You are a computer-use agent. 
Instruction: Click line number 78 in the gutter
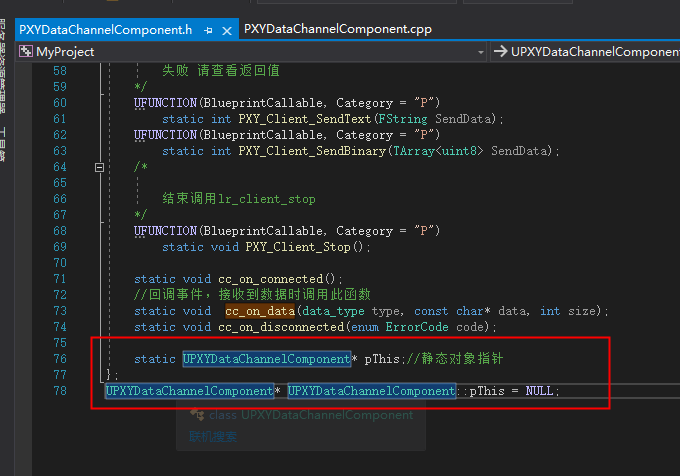click(60, 391)
